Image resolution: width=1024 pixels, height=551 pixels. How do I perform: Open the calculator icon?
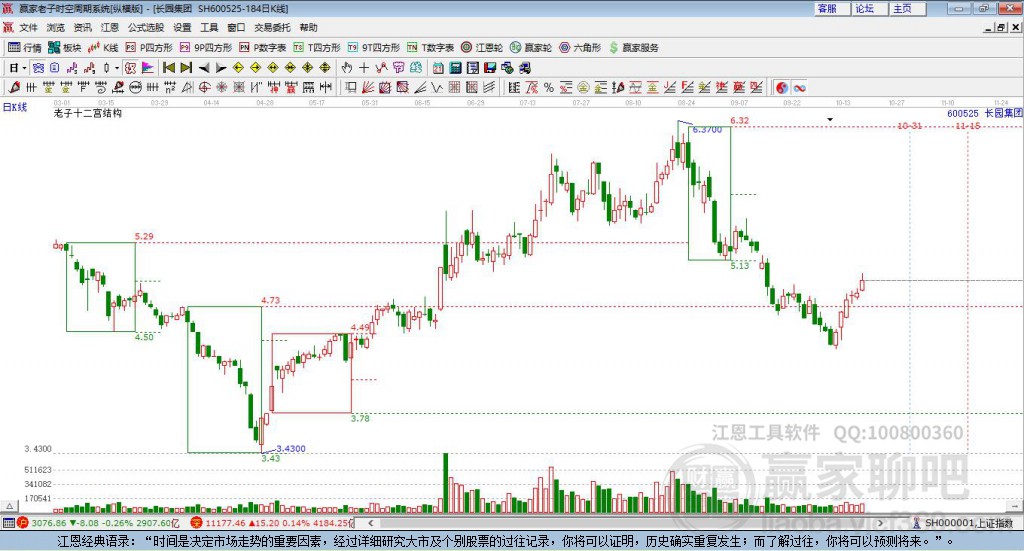(x=455, y=68)
